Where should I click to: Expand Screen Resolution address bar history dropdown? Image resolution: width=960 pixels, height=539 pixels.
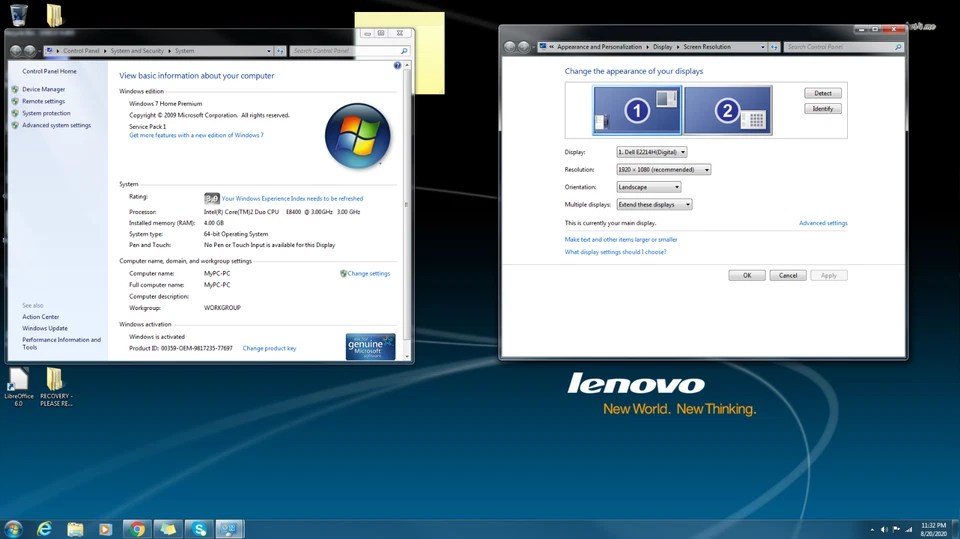[763, 47]
